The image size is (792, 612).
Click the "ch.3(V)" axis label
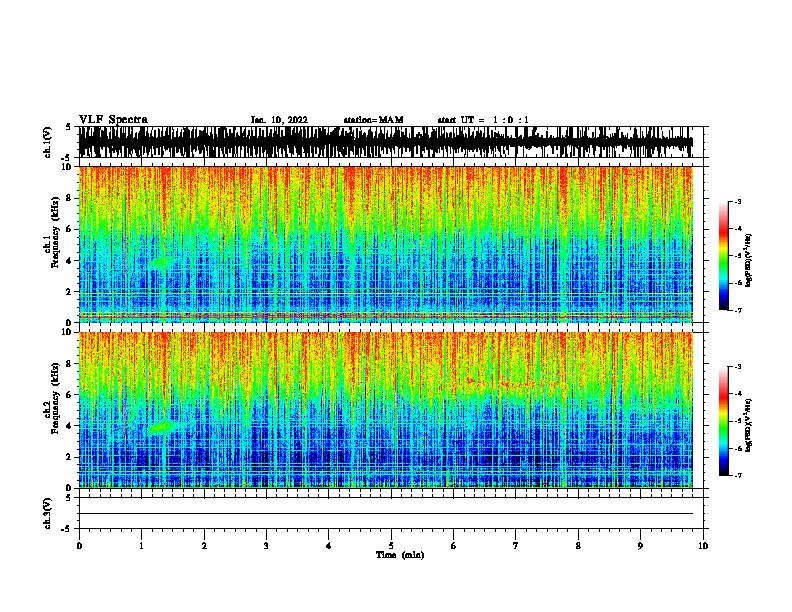[x=47, y=513]
